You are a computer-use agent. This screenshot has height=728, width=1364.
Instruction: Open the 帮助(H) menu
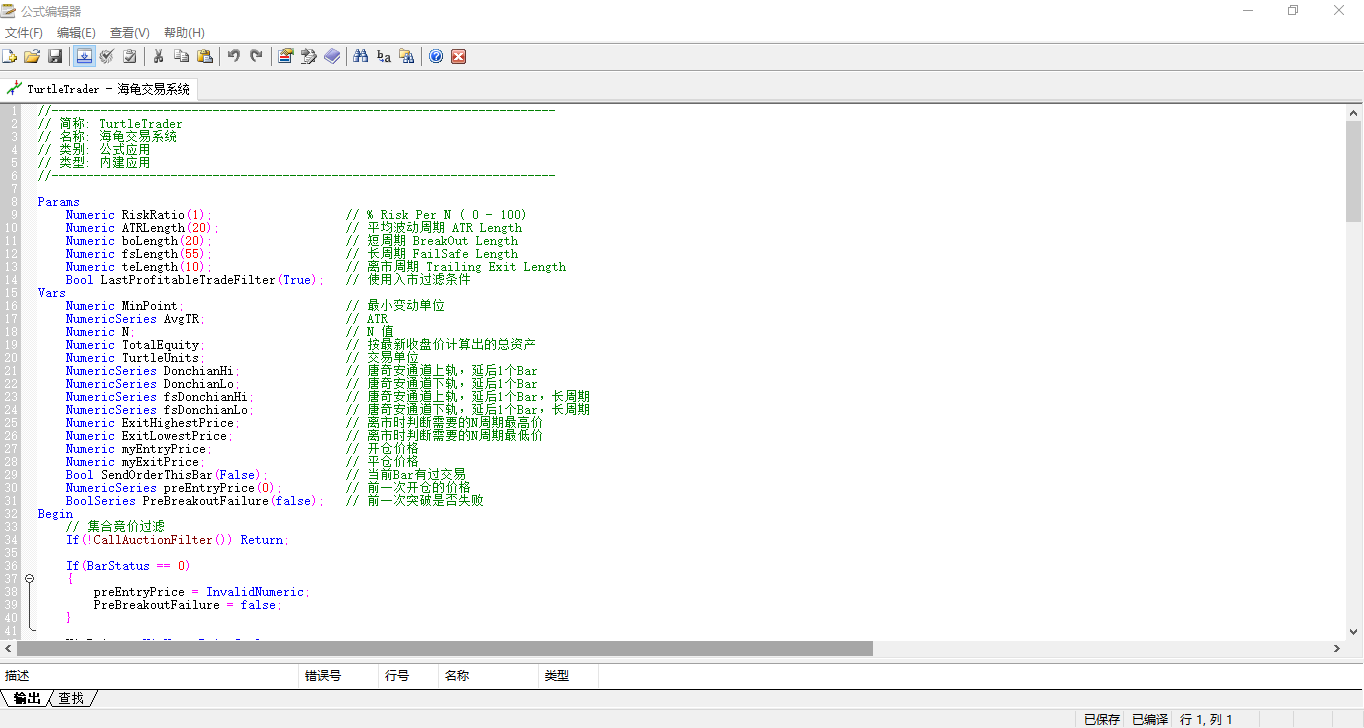(184, 33)
